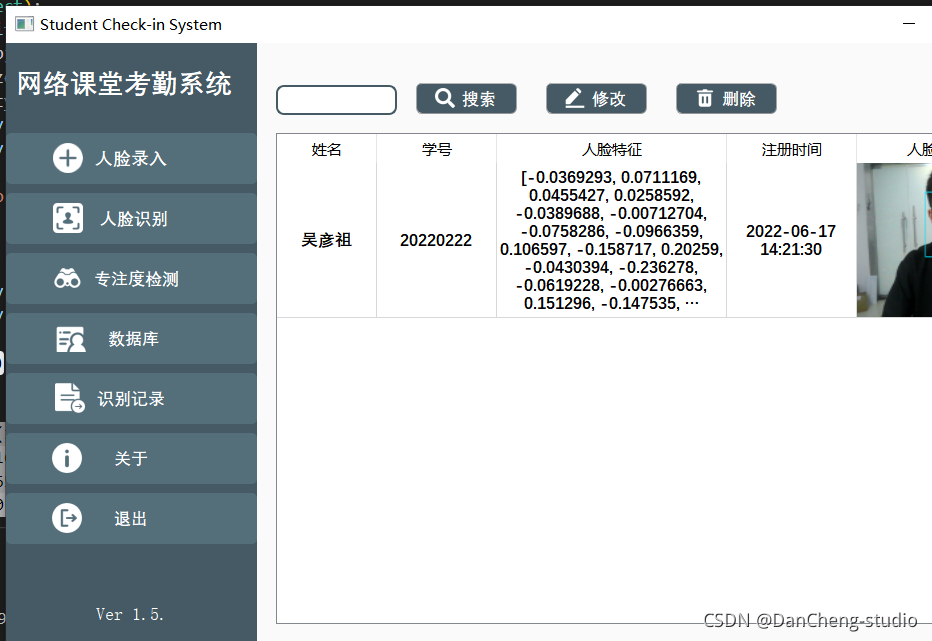Select the student name cell 吴彦祖
Image resolution: width=932 pixels, height=641 pixels.
coord(326,240)
